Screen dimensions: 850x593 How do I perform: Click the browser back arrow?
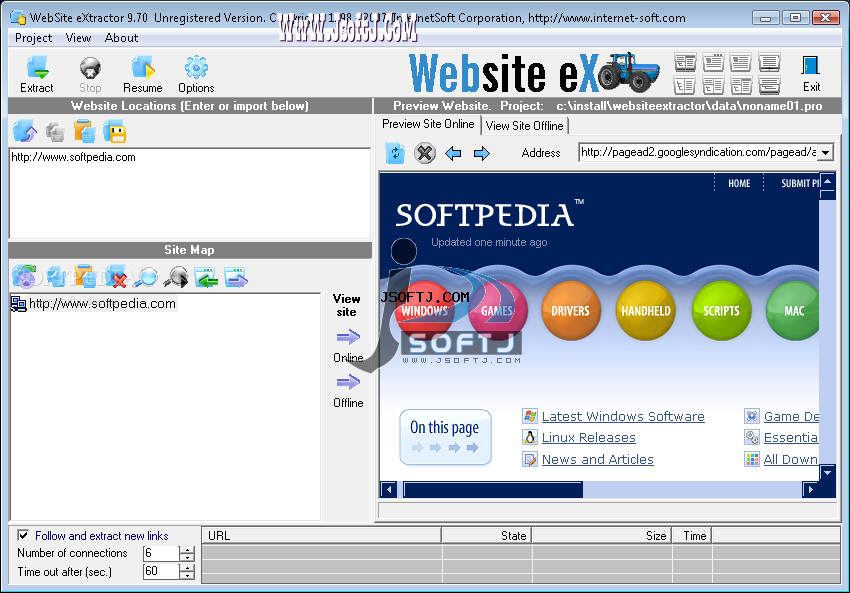pyautogui.click(x=453, y=153)
